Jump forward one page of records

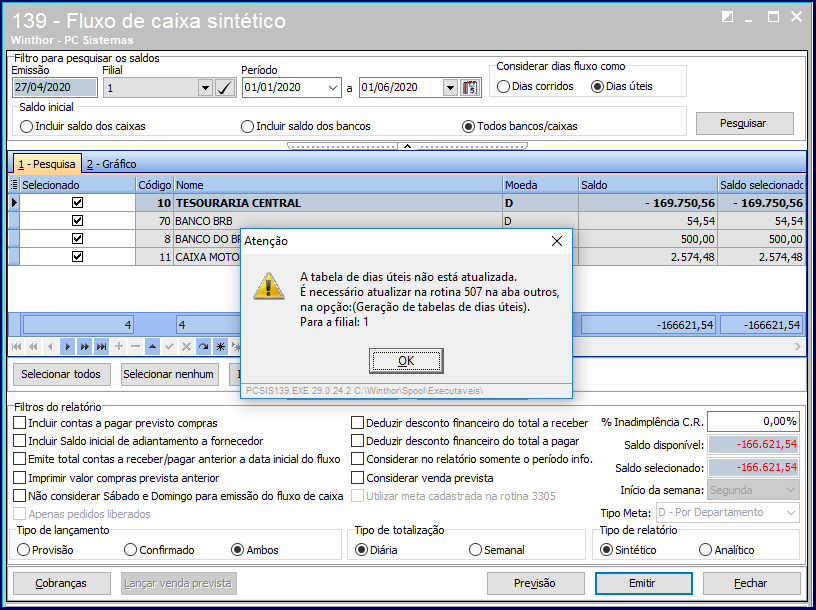[x=85, y=347]
